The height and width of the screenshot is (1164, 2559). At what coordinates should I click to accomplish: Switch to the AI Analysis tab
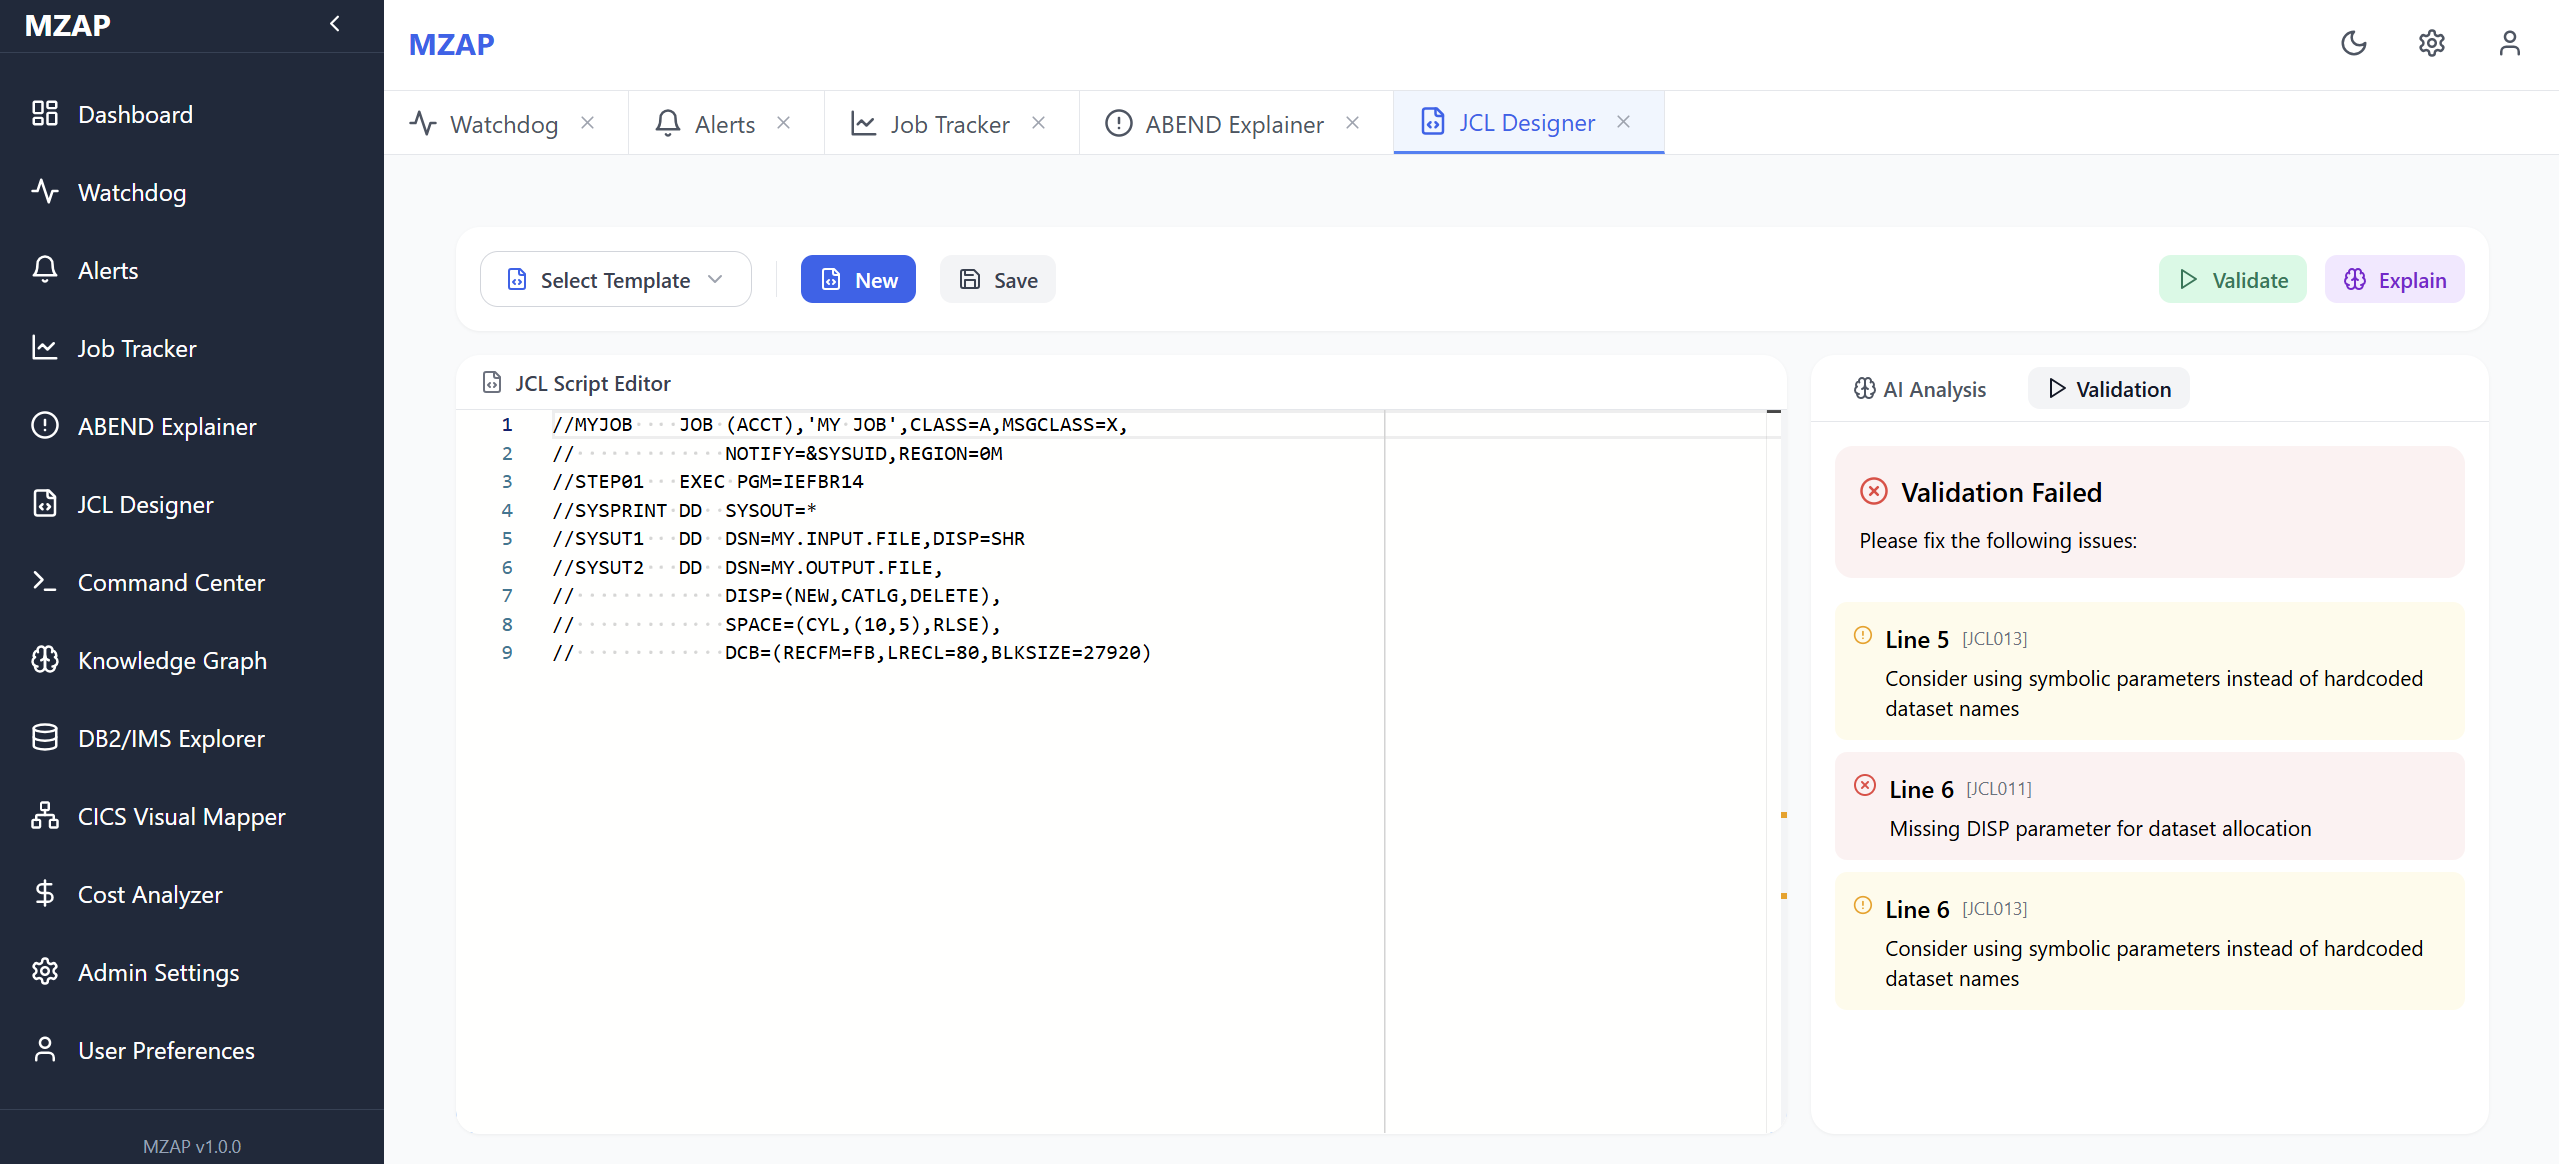click(1919, 389)
